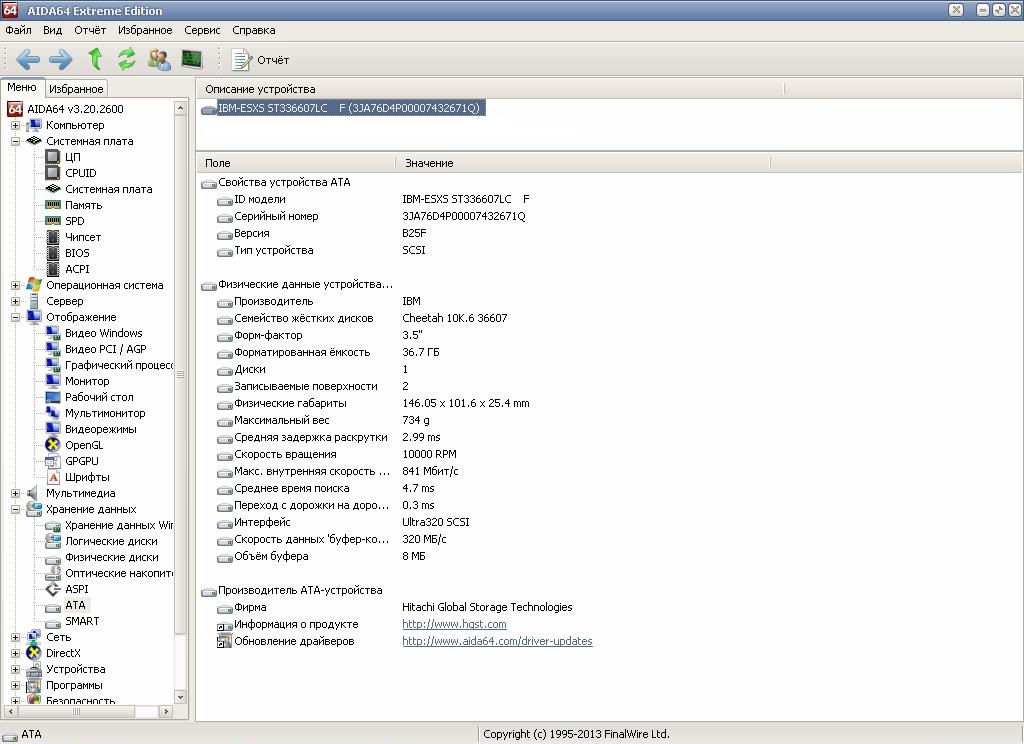
Task: Select the ACPI icon item
Action: click(53, 269)
